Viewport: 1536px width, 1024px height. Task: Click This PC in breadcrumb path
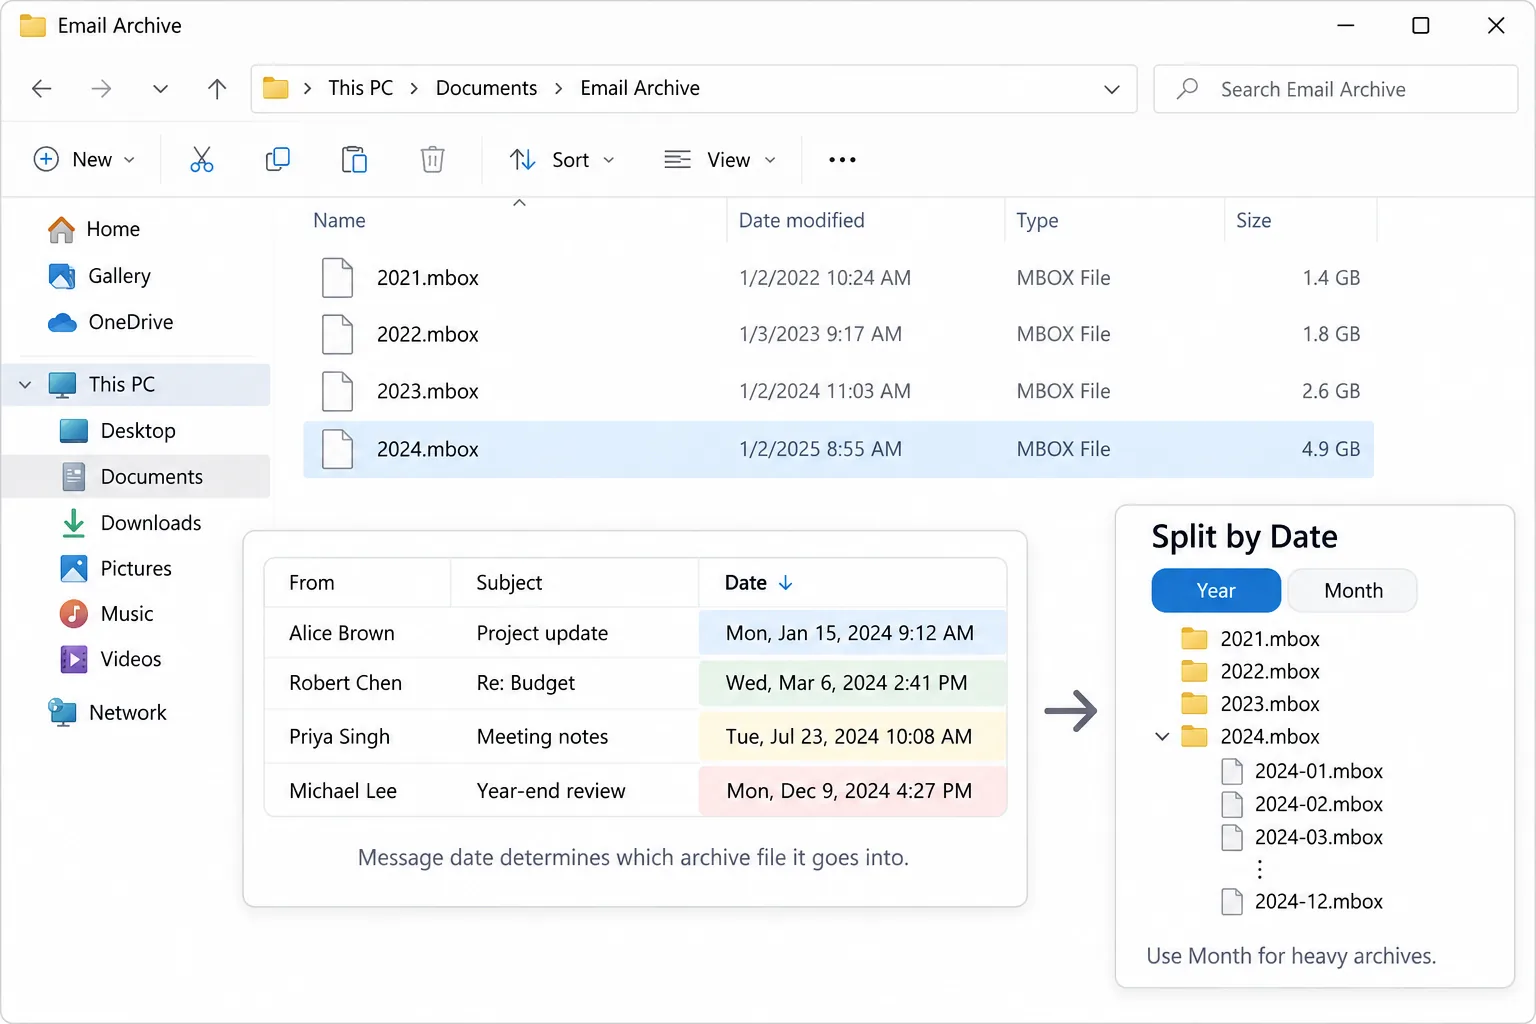point(361,88)
